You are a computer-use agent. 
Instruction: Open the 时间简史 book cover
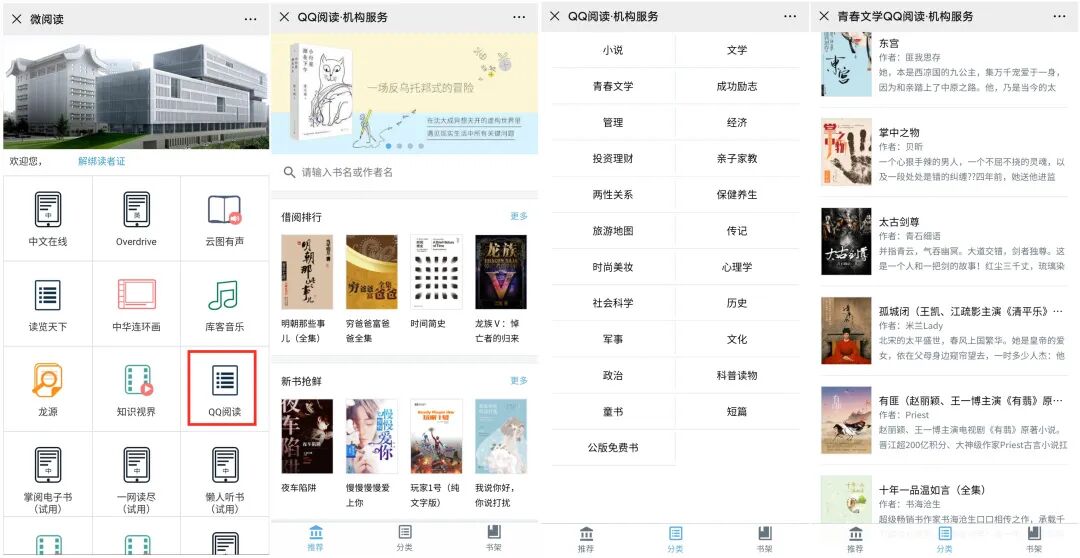436,272
